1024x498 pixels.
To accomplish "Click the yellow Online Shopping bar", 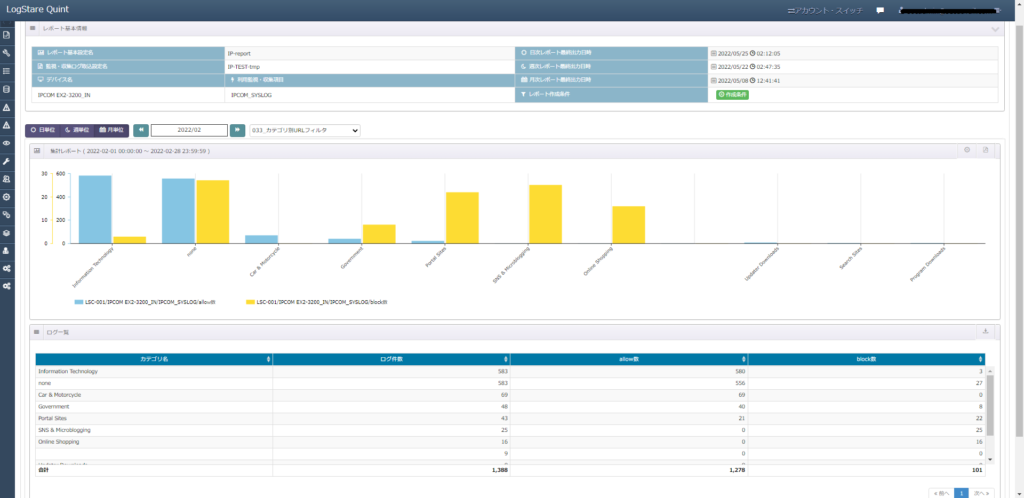I will 629,225.
